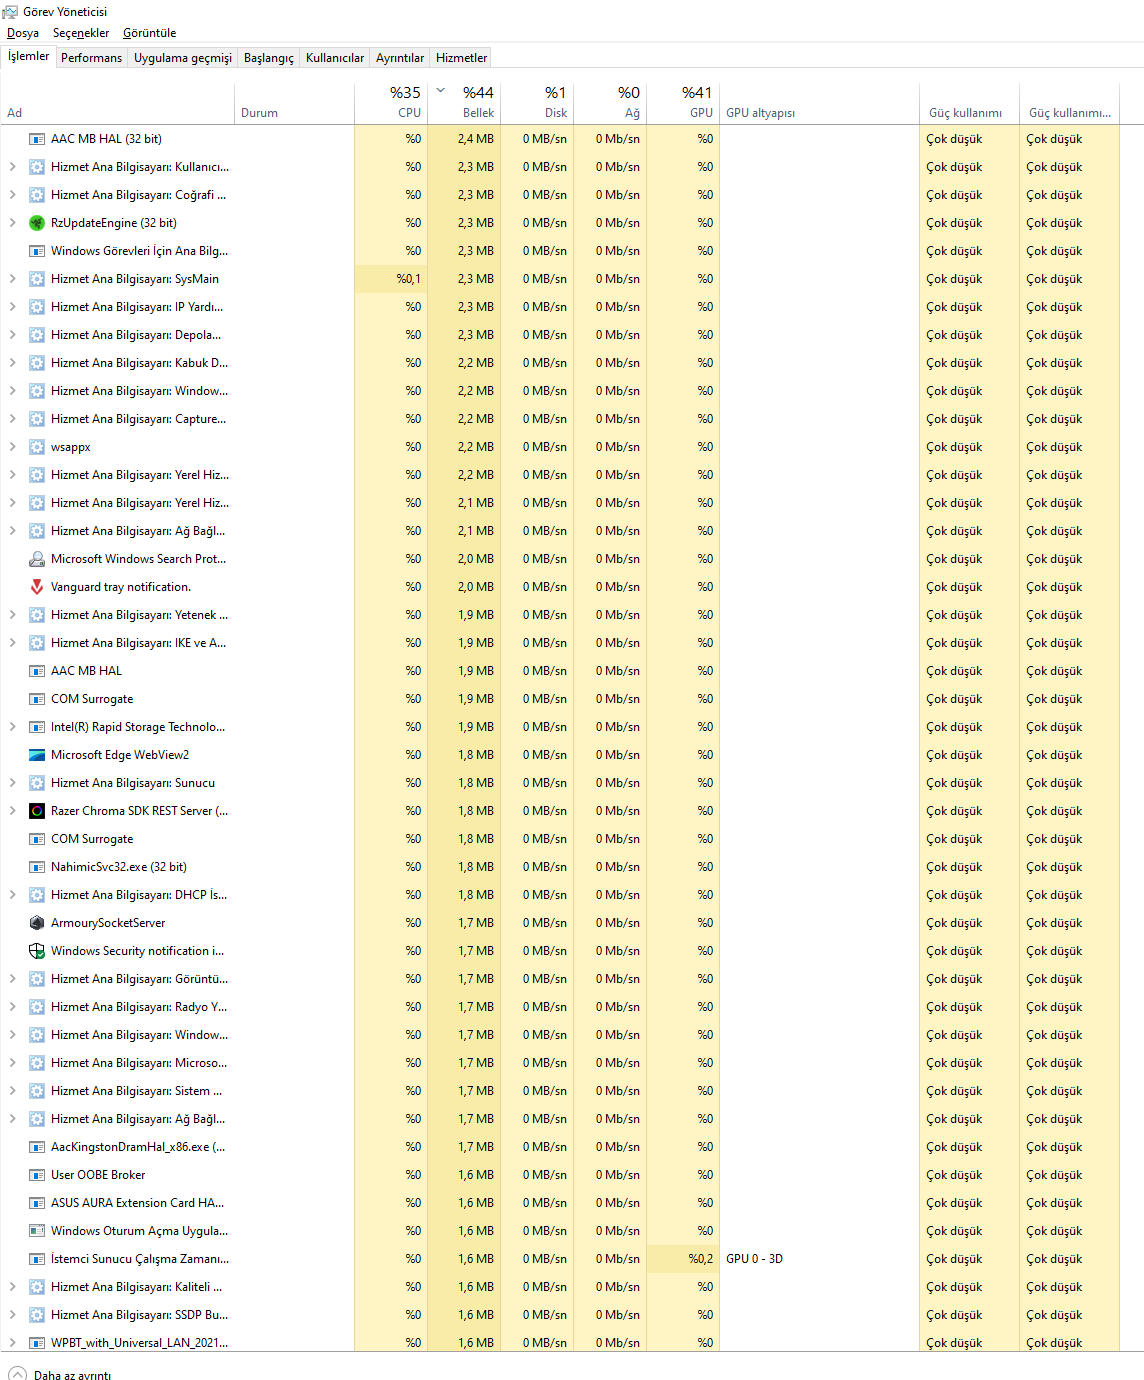Click the NahimicSvc32.exe process icon
1144x1380 pixels.
37,867
